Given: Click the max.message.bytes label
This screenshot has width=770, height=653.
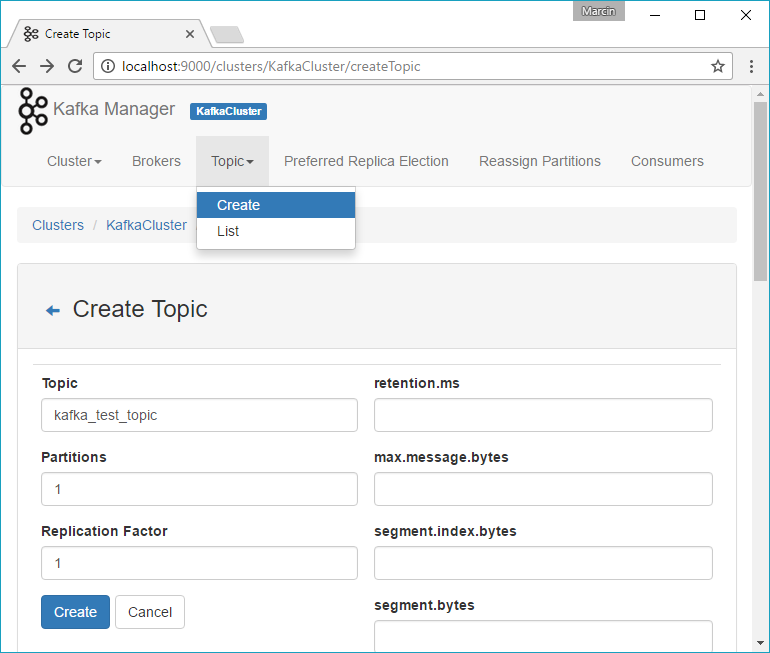Looking at the screenshot, I should (x=441, y=457).
